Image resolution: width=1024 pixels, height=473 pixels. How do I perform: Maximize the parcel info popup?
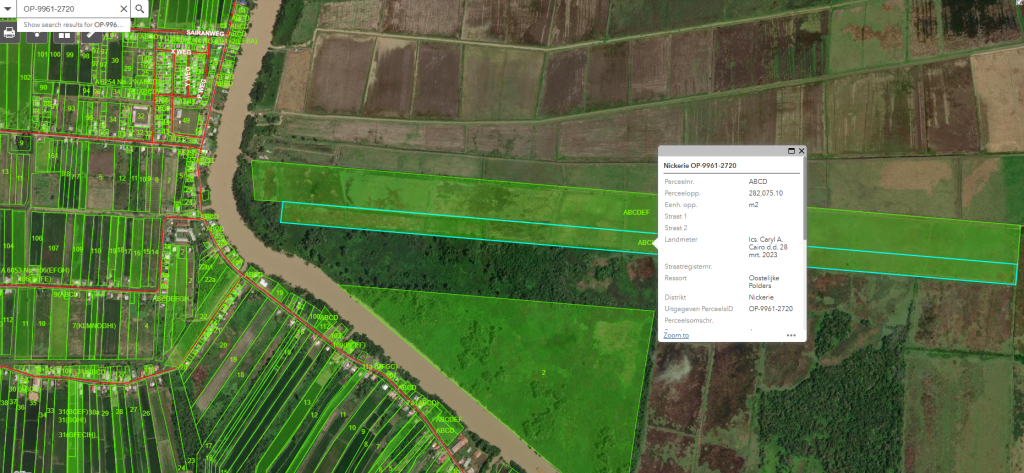pos(791,150)
